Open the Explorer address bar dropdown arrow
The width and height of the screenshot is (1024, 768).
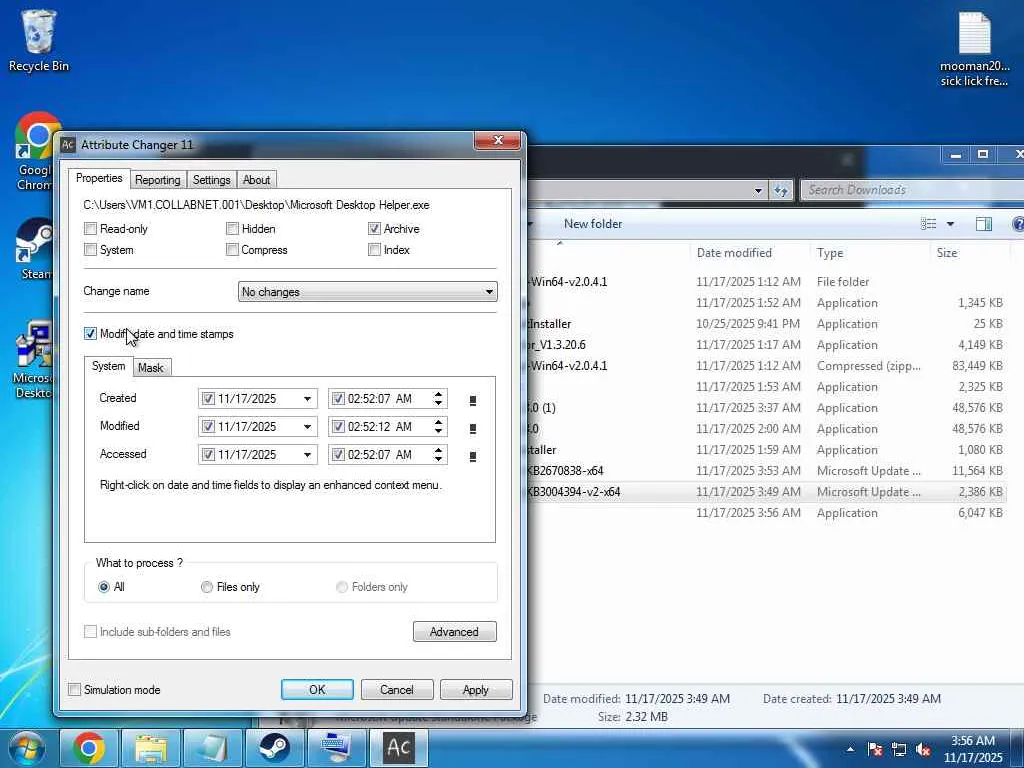coord(758,191)
